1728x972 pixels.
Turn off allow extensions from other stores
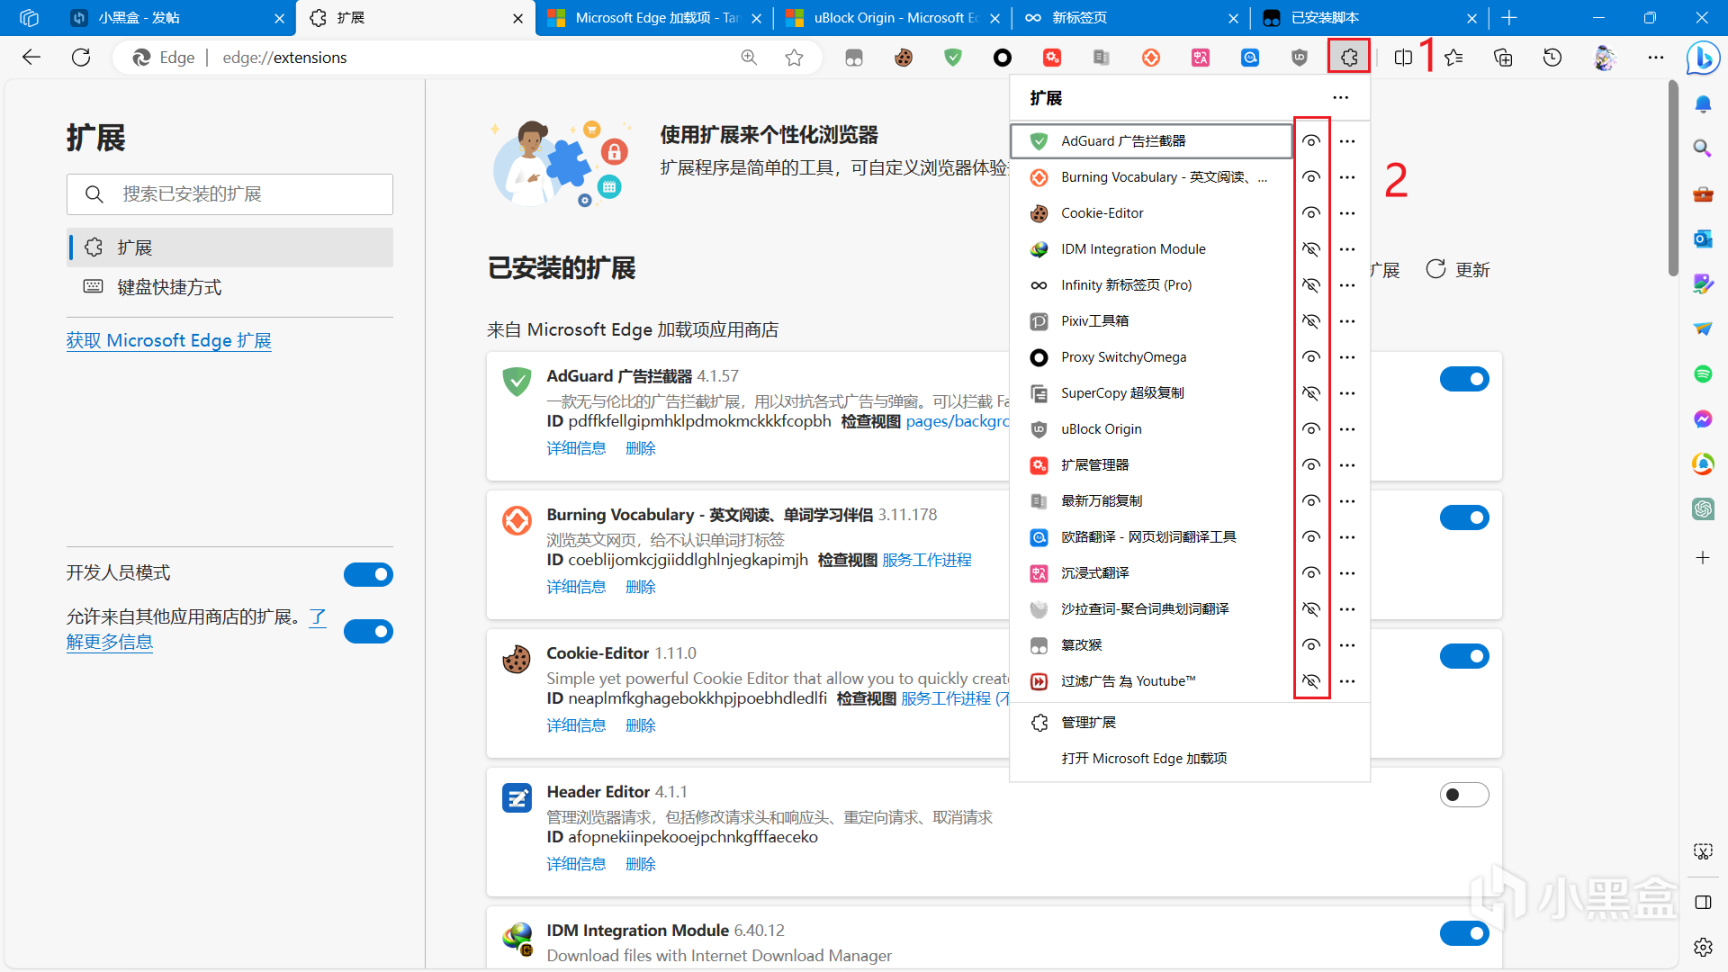click(x=368, y=631)
